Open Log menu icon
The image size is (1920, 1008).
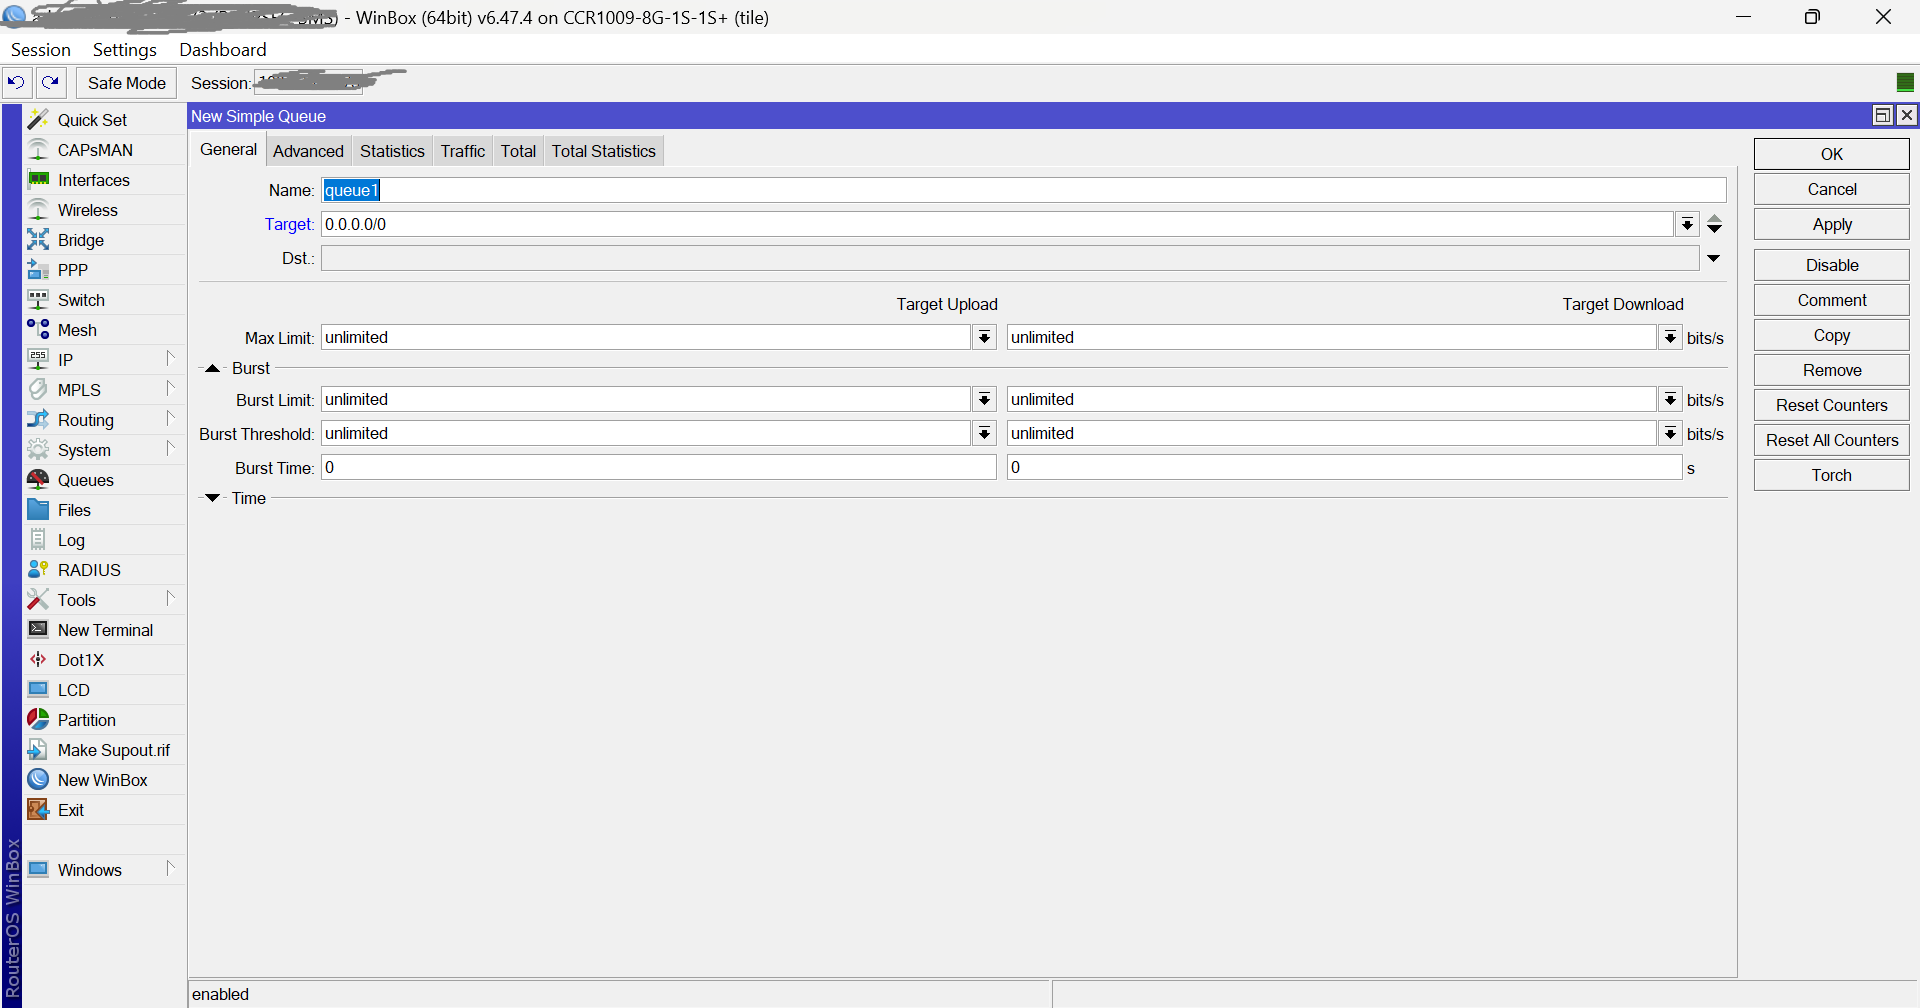(x=38, y=540)
